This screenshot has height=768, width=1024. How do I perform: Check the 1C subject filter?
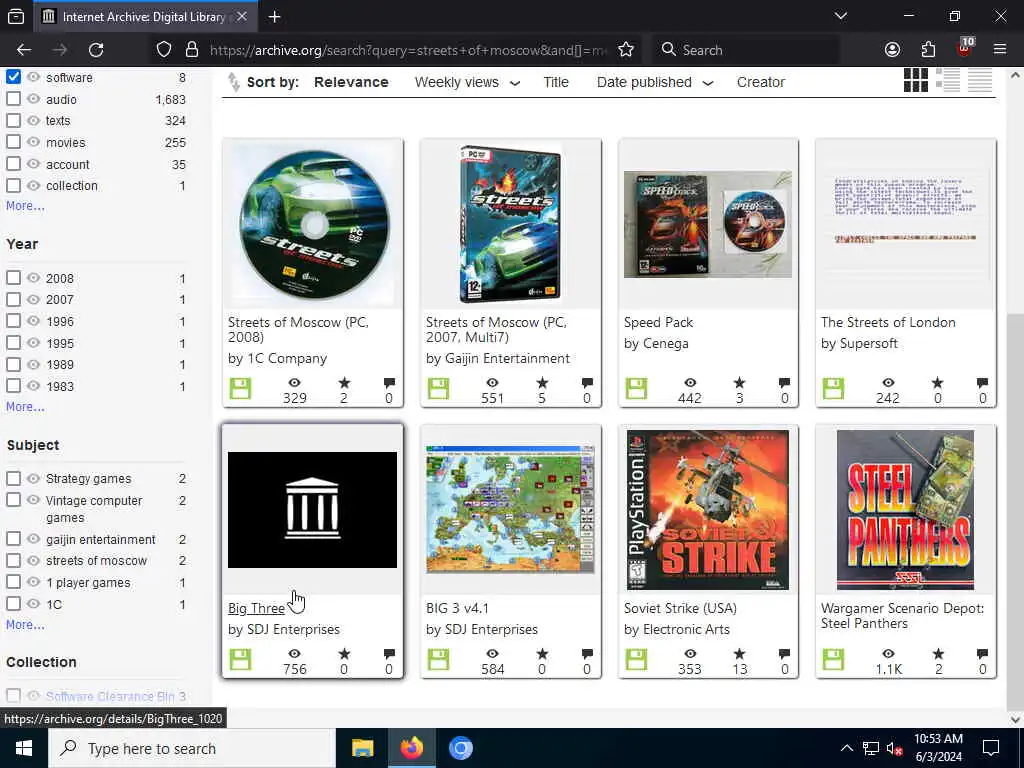(13, 604)
